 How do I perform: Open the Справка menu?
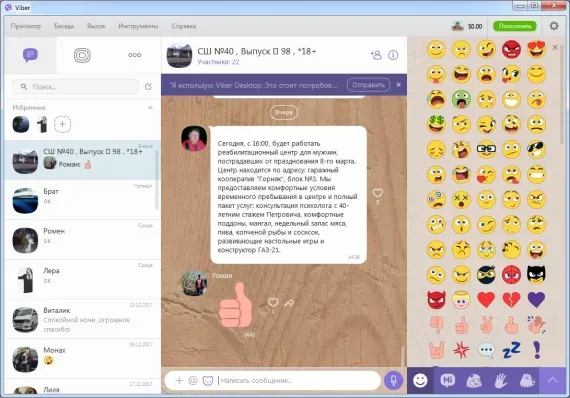[184, 26]
